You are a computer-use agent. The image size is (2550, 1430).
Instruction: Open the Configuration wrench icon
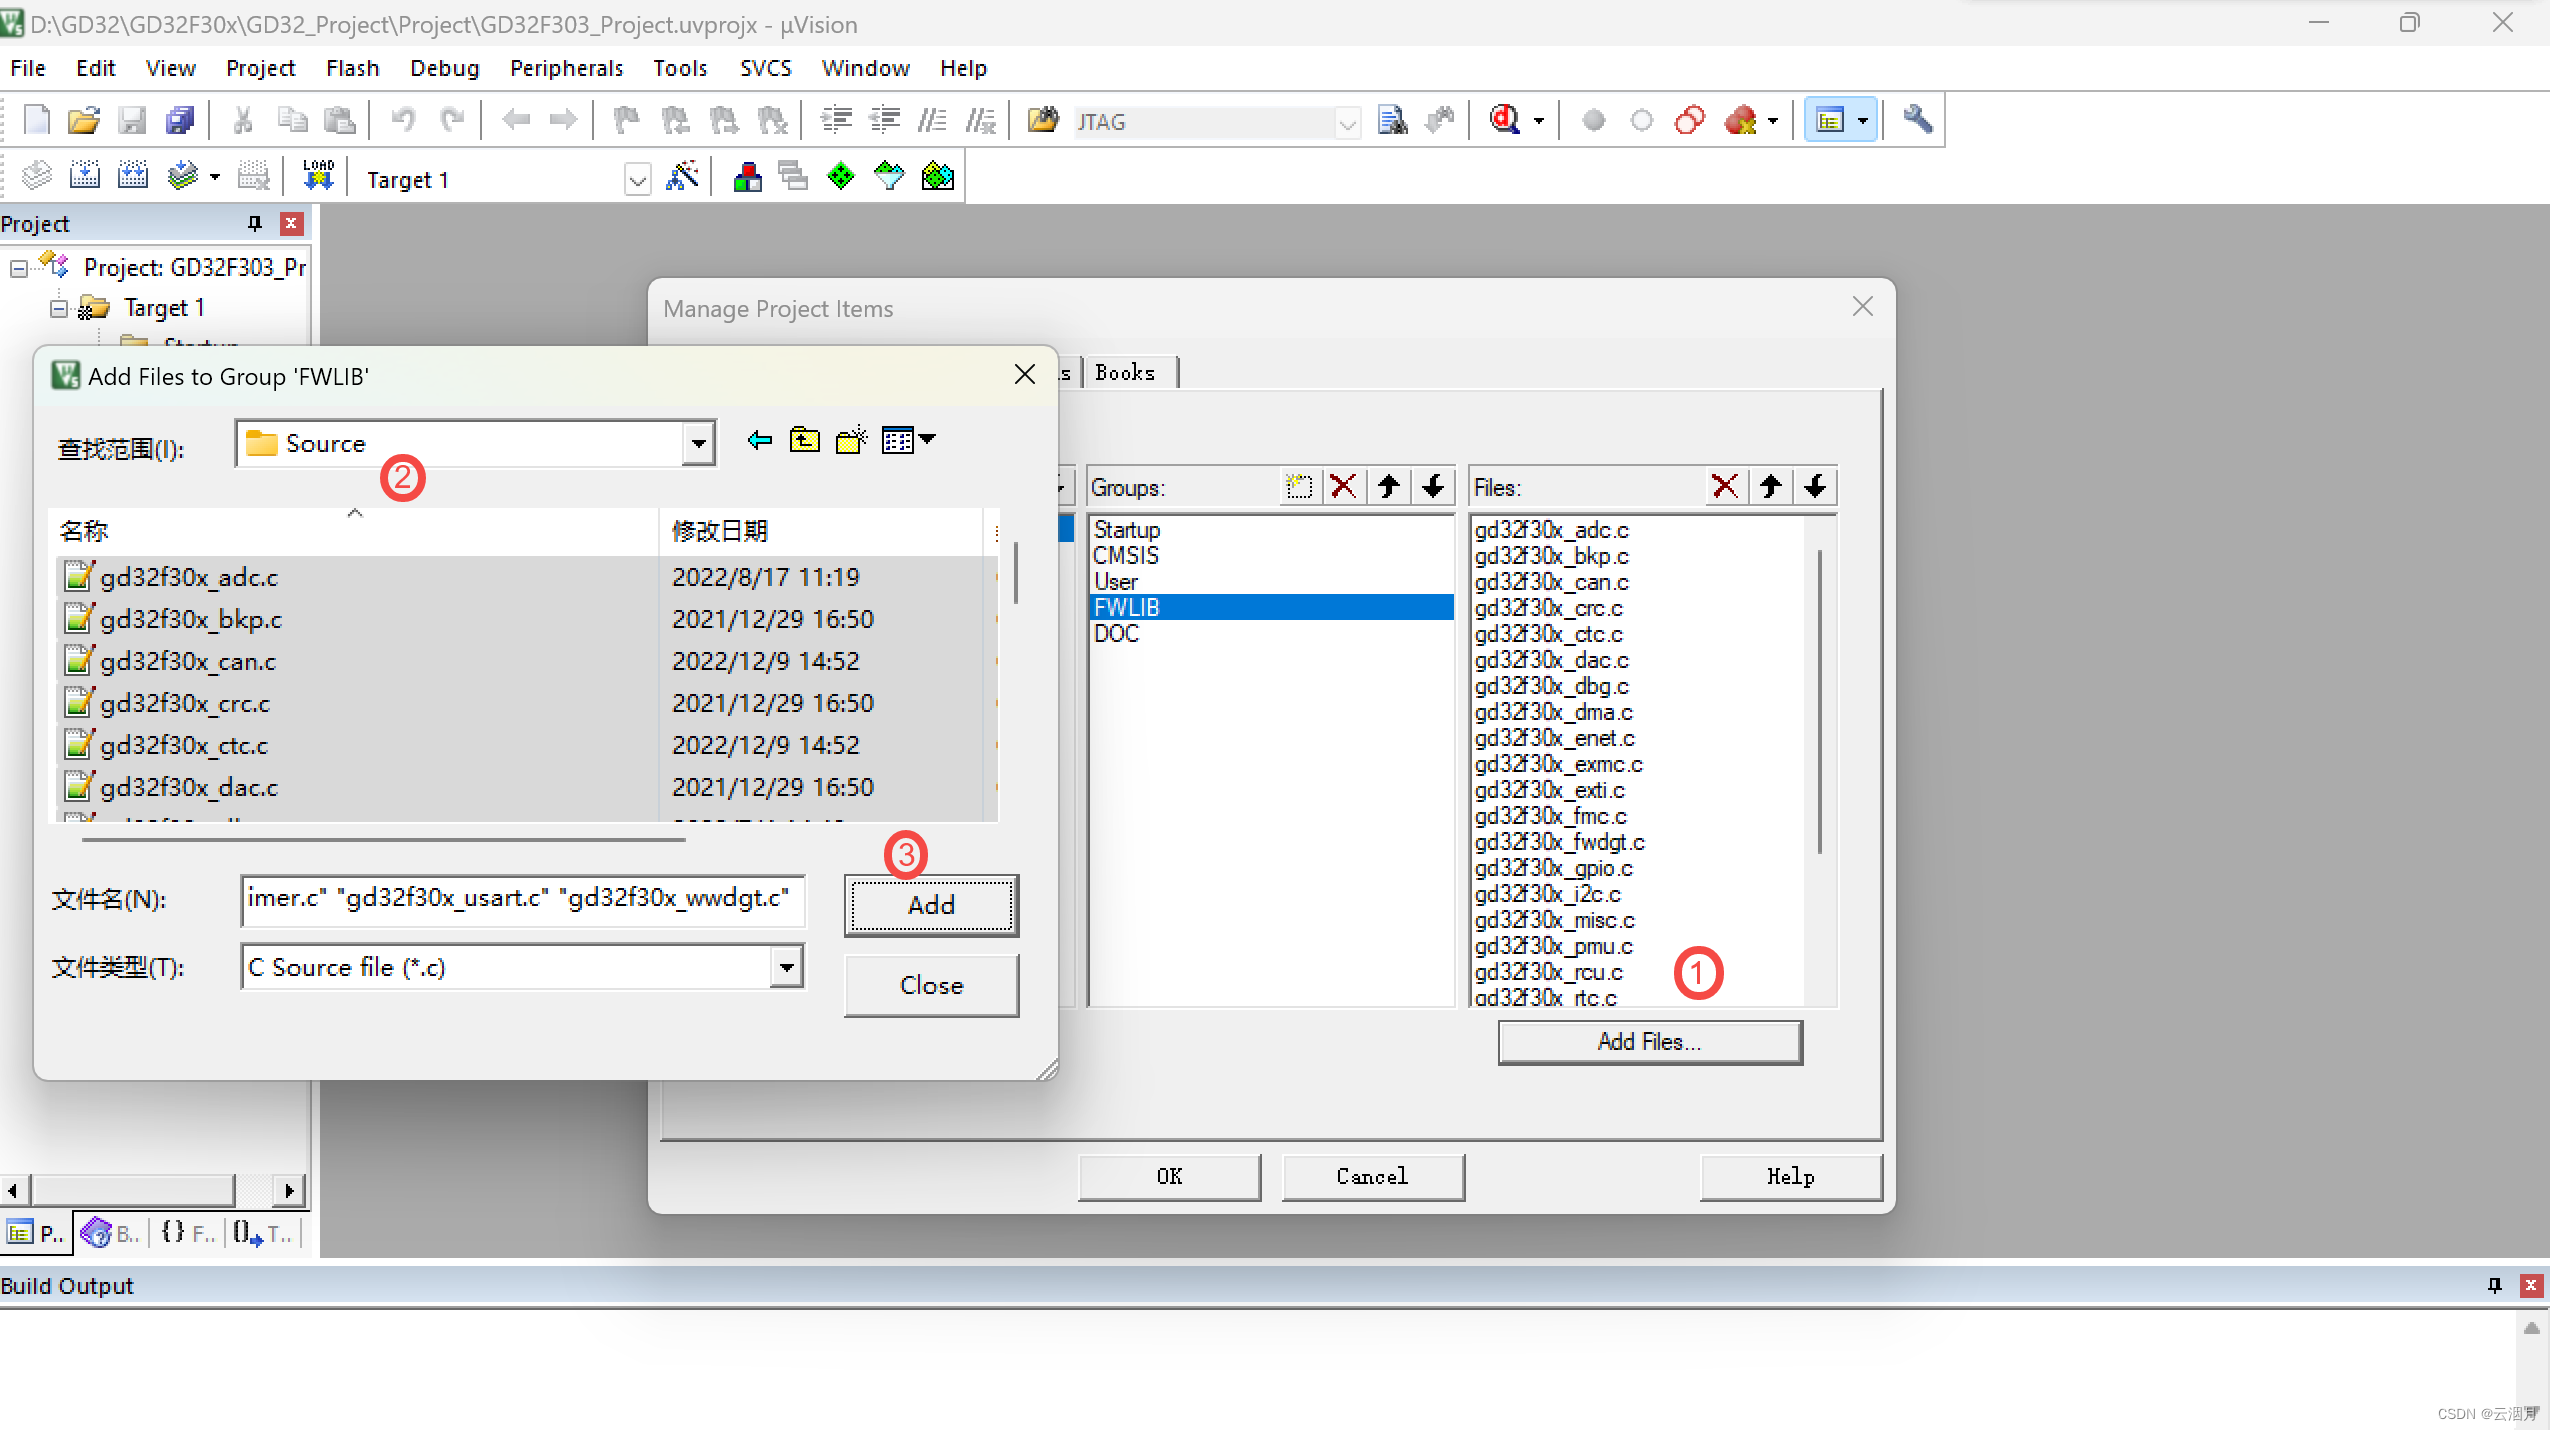(x=1917, y=120)
